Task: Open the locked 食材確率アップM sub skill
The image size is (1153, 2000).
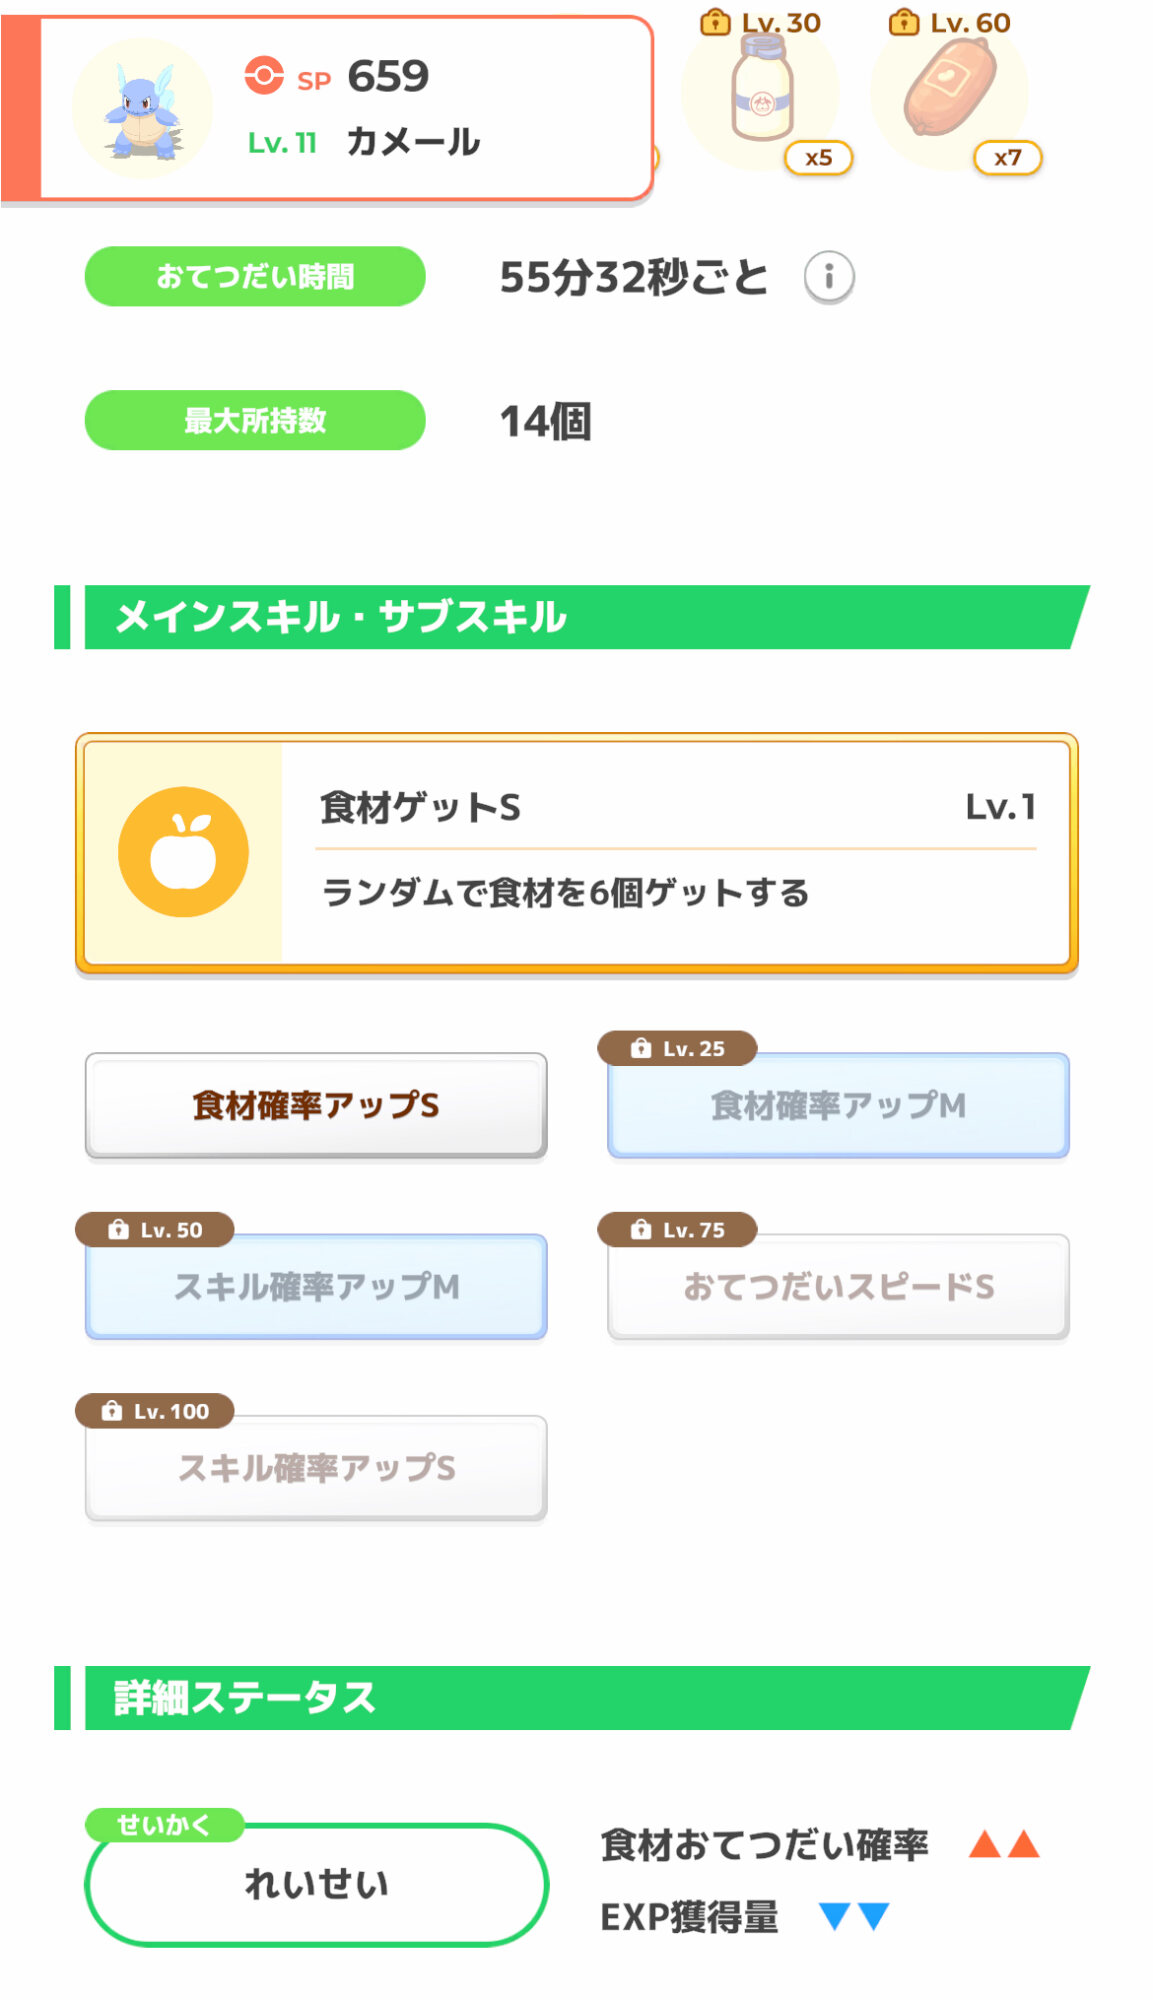Action: pyautogui.click(x=838, y=1107)
